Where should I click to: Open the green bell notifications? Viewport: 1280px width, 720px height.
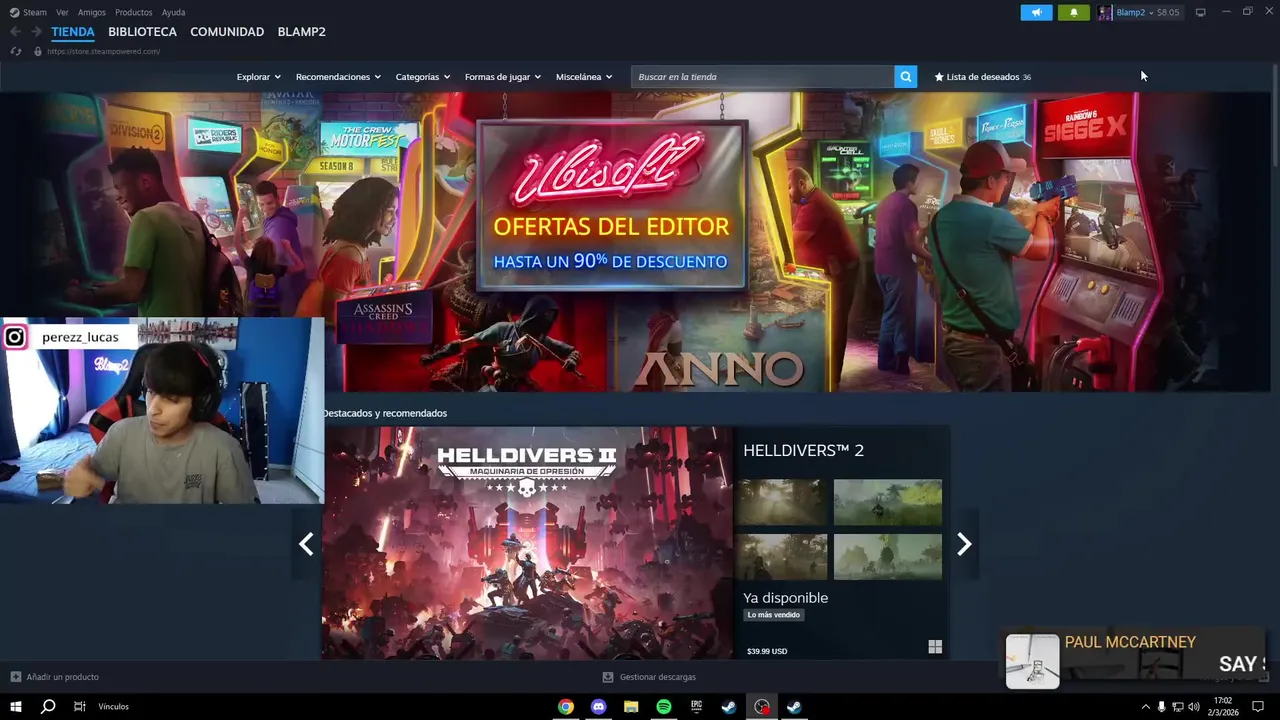[1074, 12]
